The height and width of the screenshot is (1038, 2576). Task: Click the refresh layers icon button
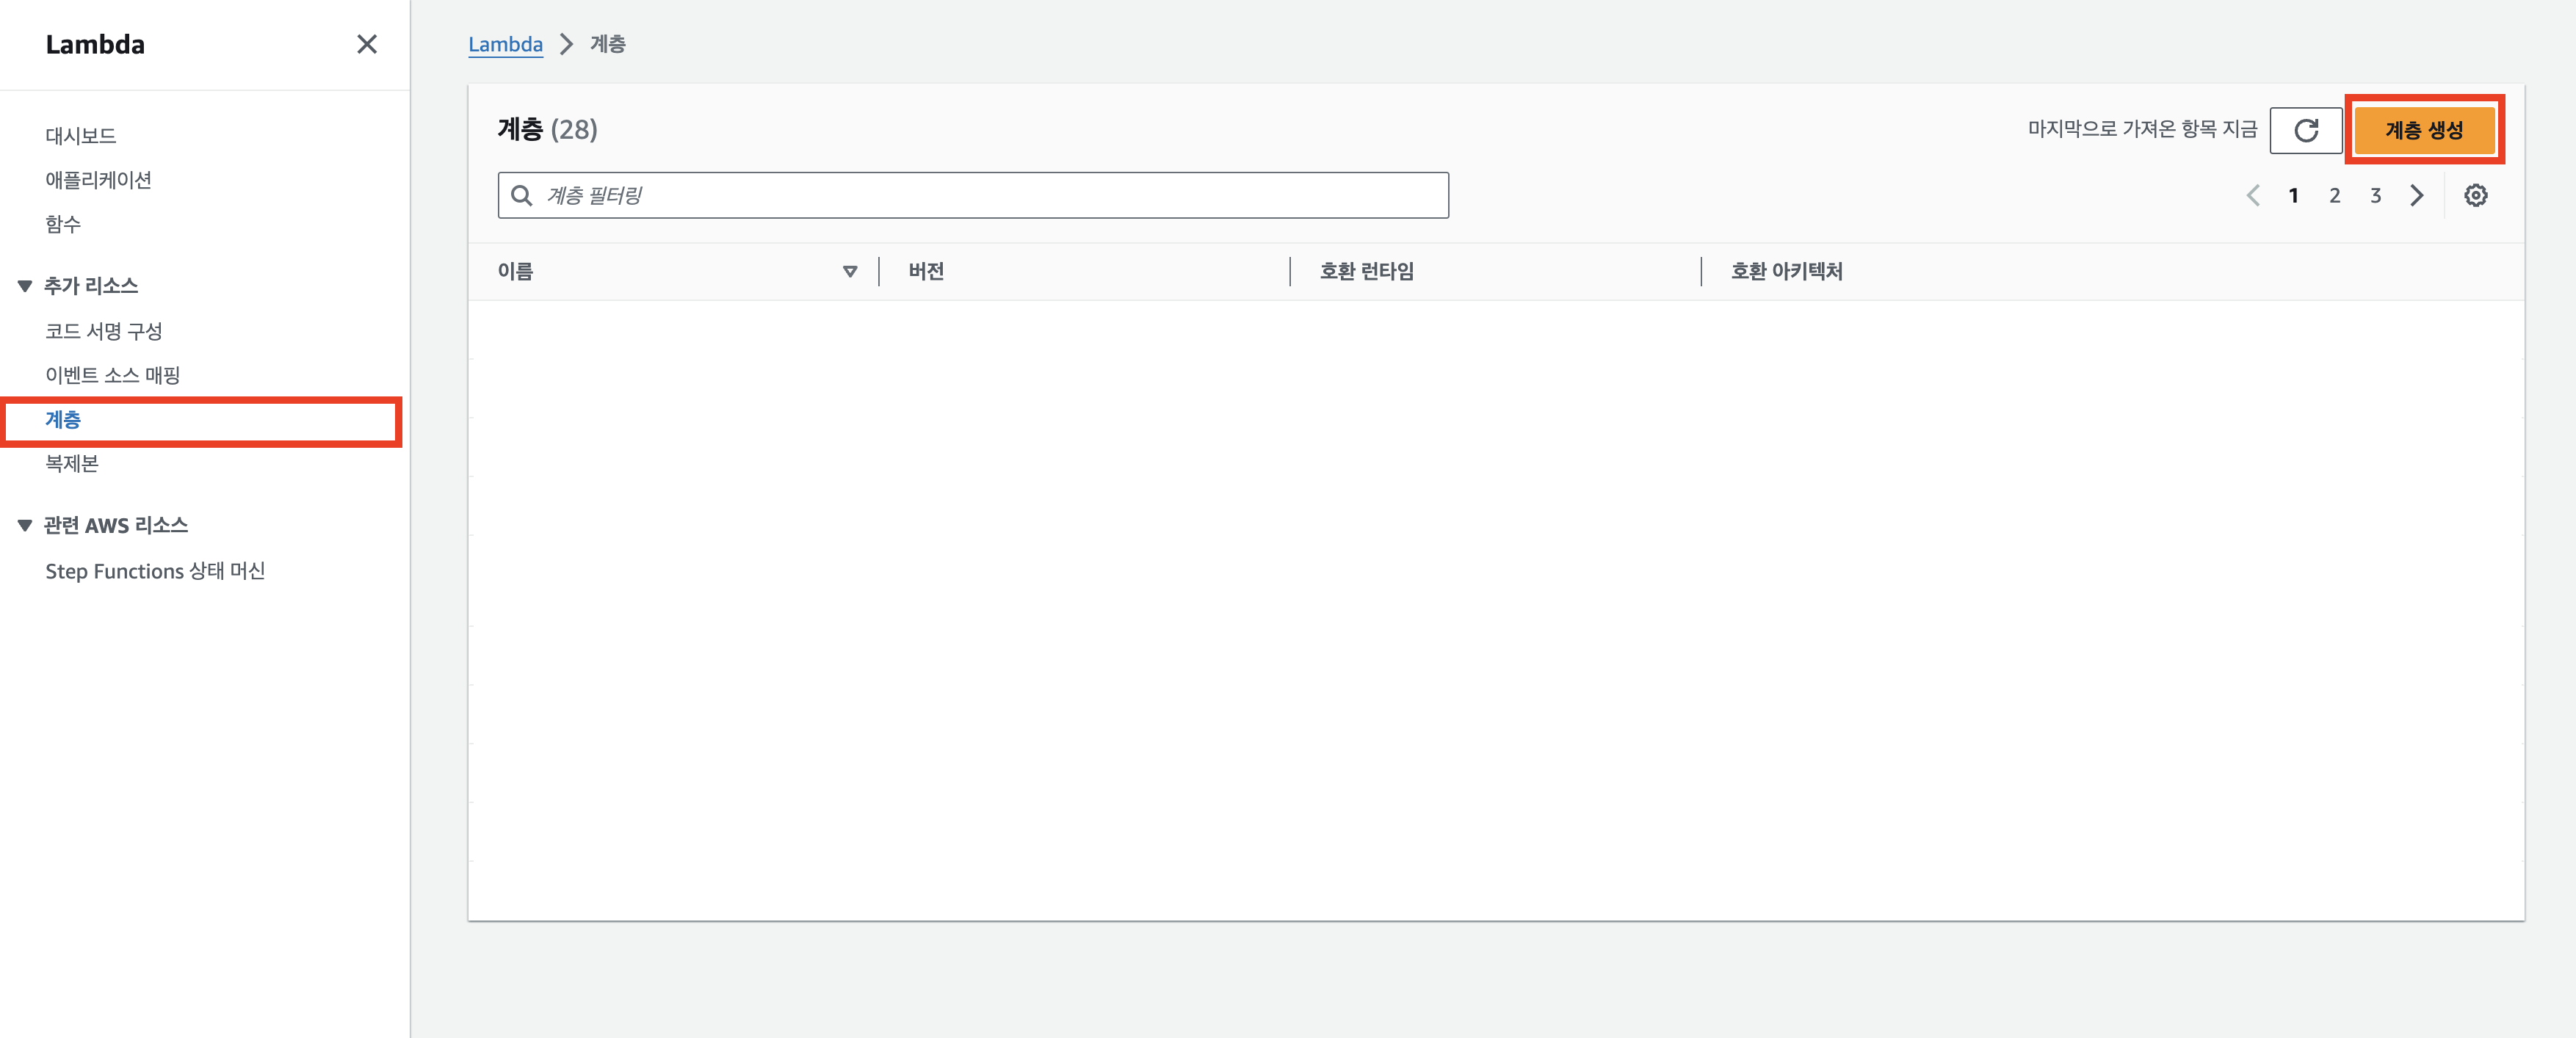point(2305,131)
